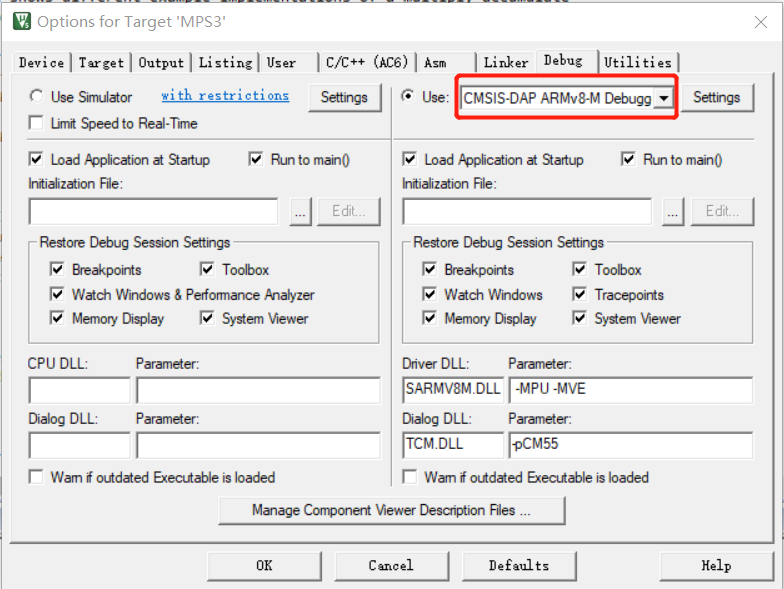784x589 pixels.
Task: Toggle debugger Run to main() checkbox
Action: coord(628,160)
